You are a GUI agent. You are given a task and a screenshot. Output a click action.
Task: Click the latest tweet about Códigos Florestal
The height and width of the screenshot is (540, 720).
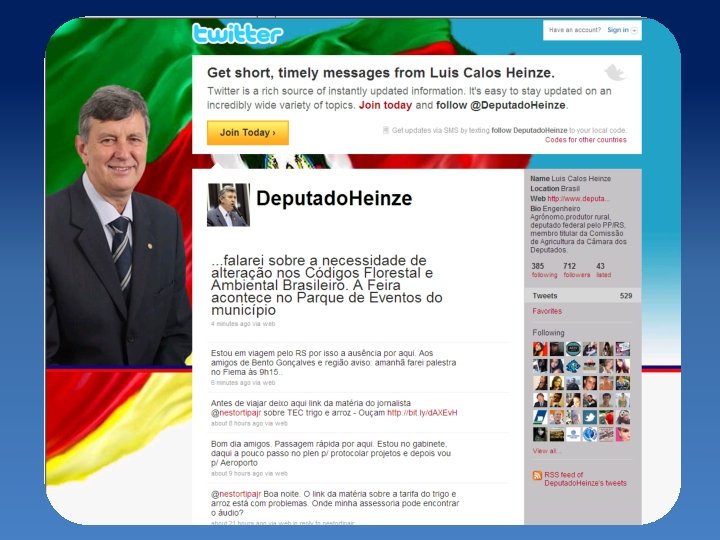coord(326,285)
